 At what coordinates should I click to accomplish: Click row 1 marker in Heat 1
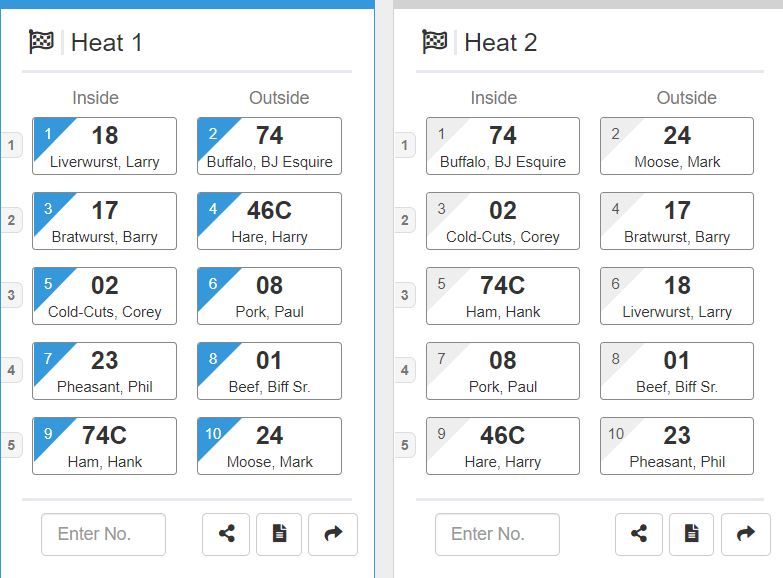pyautogui.click(x=11, y=146)
